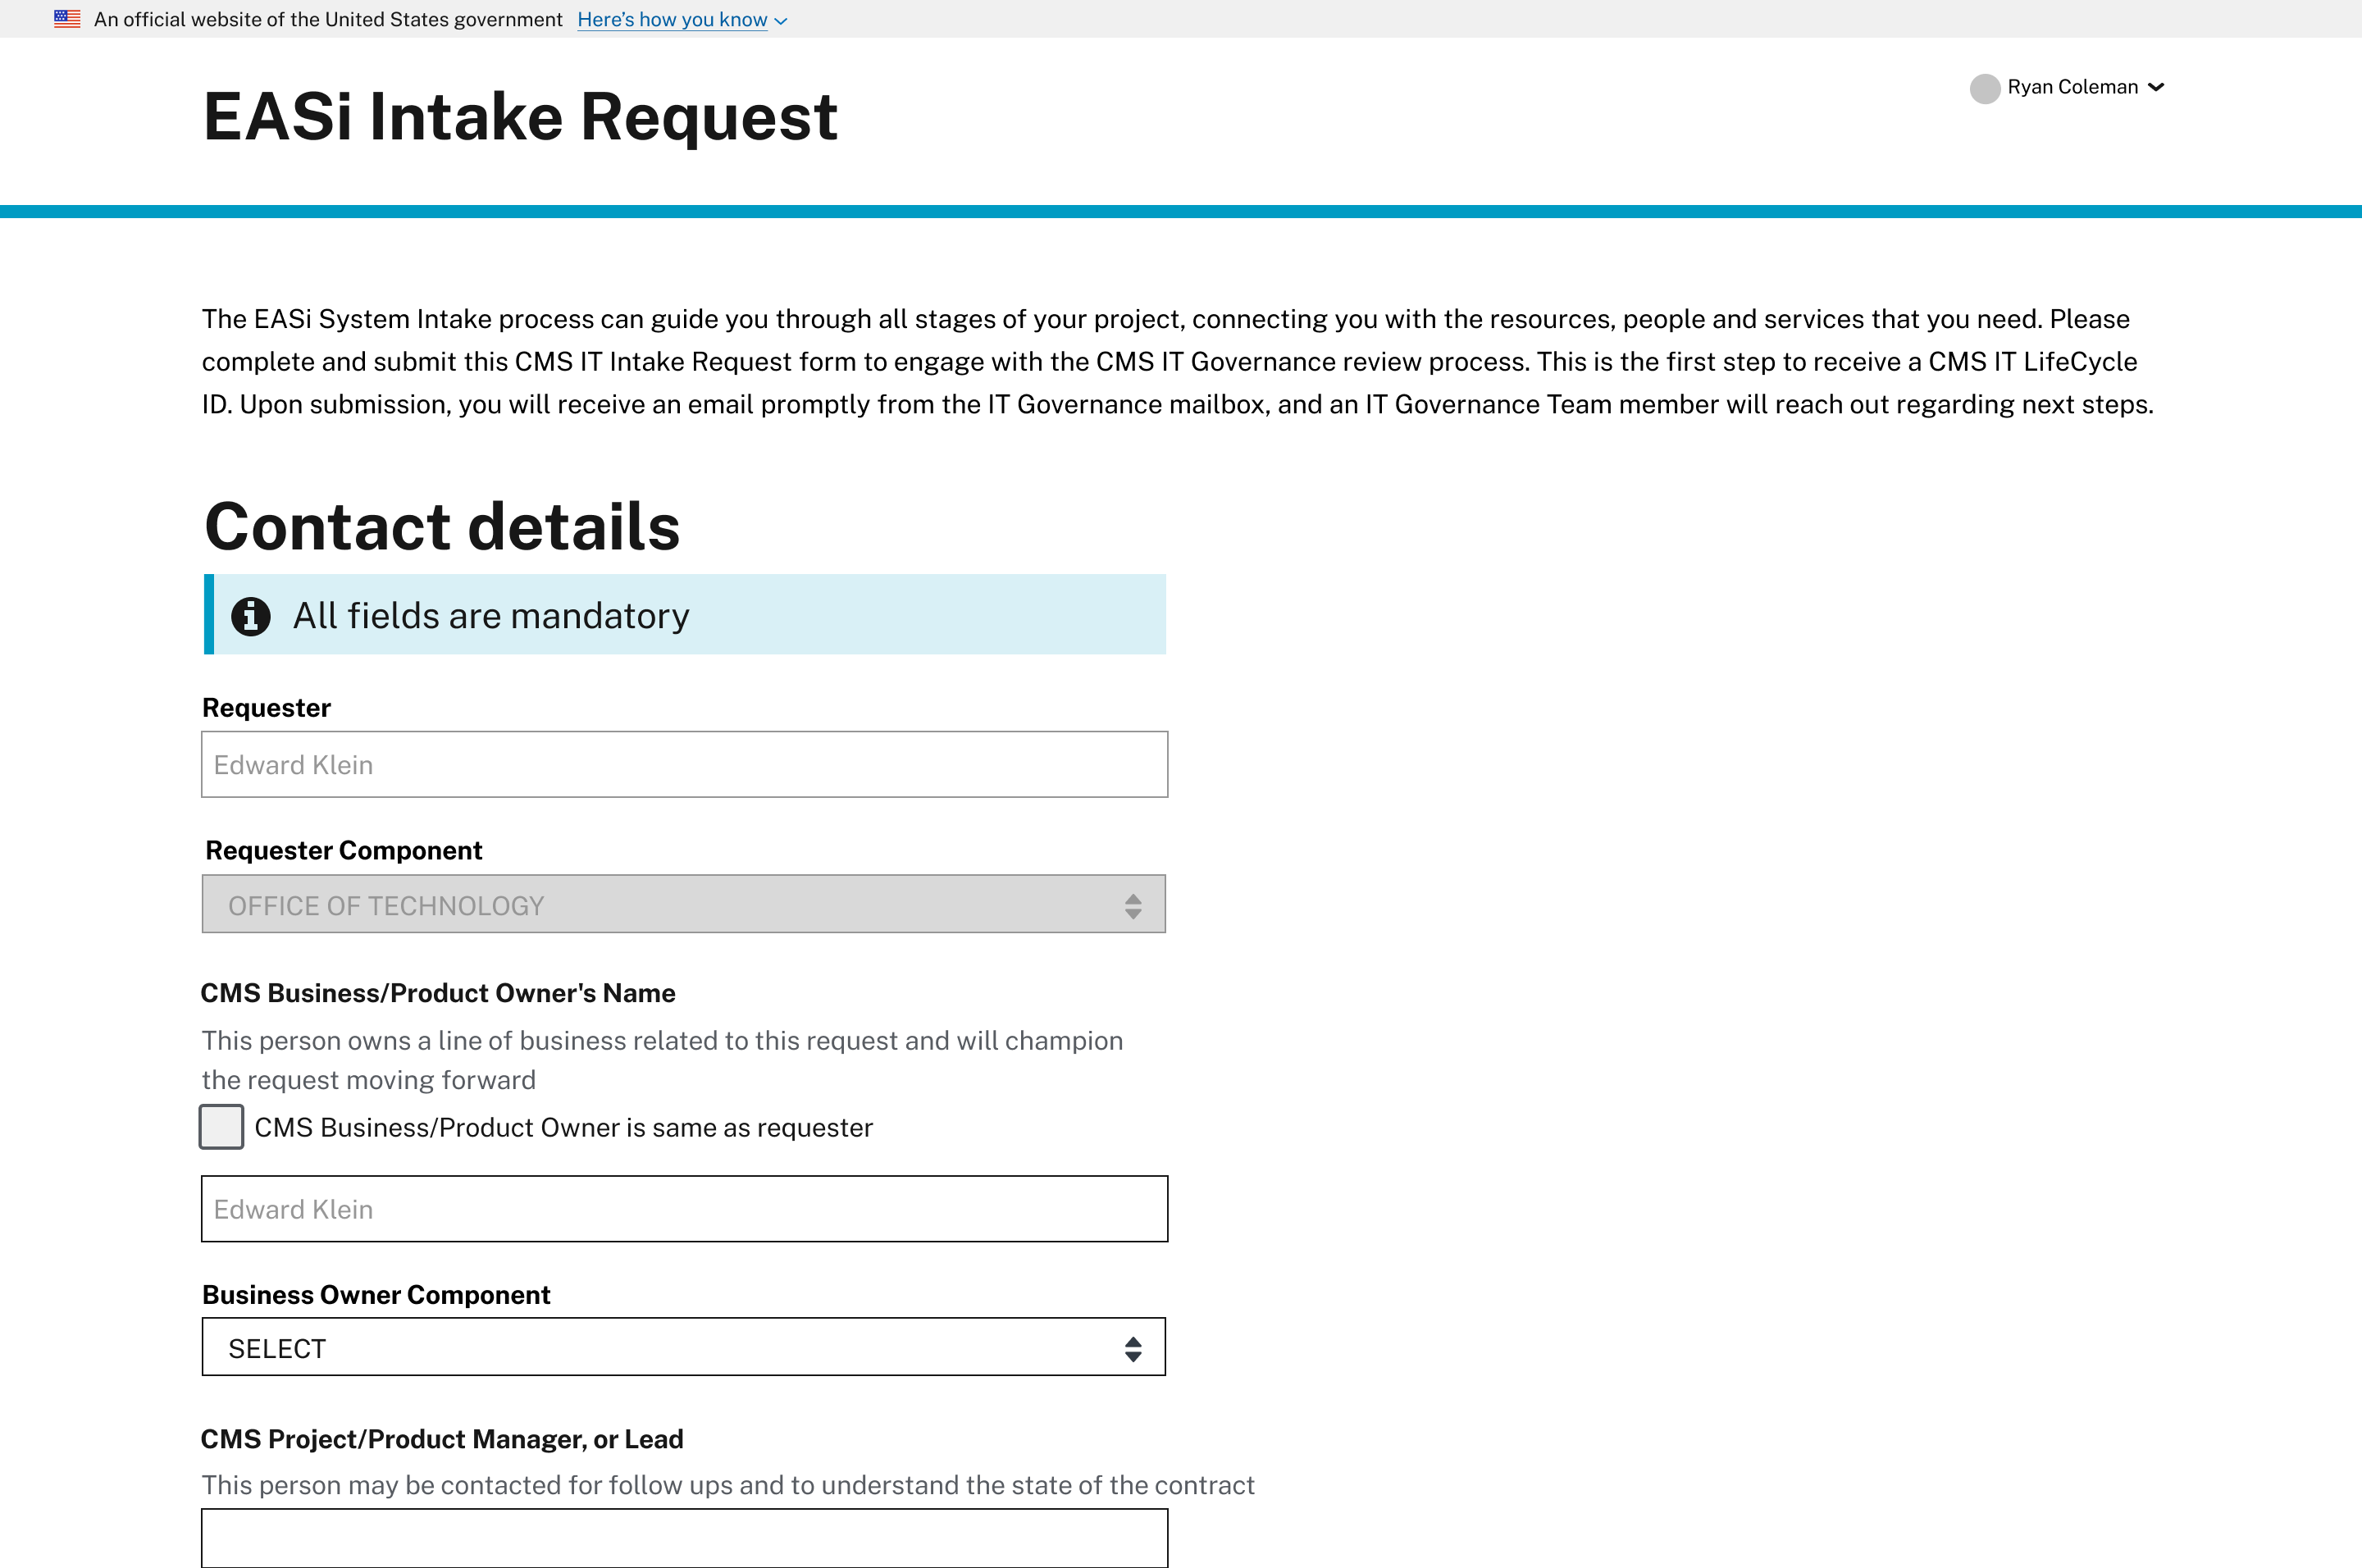Click the info icon in the mandatory fields notice
This screenshot has width=2362, height=1568.
coord(250,616)
